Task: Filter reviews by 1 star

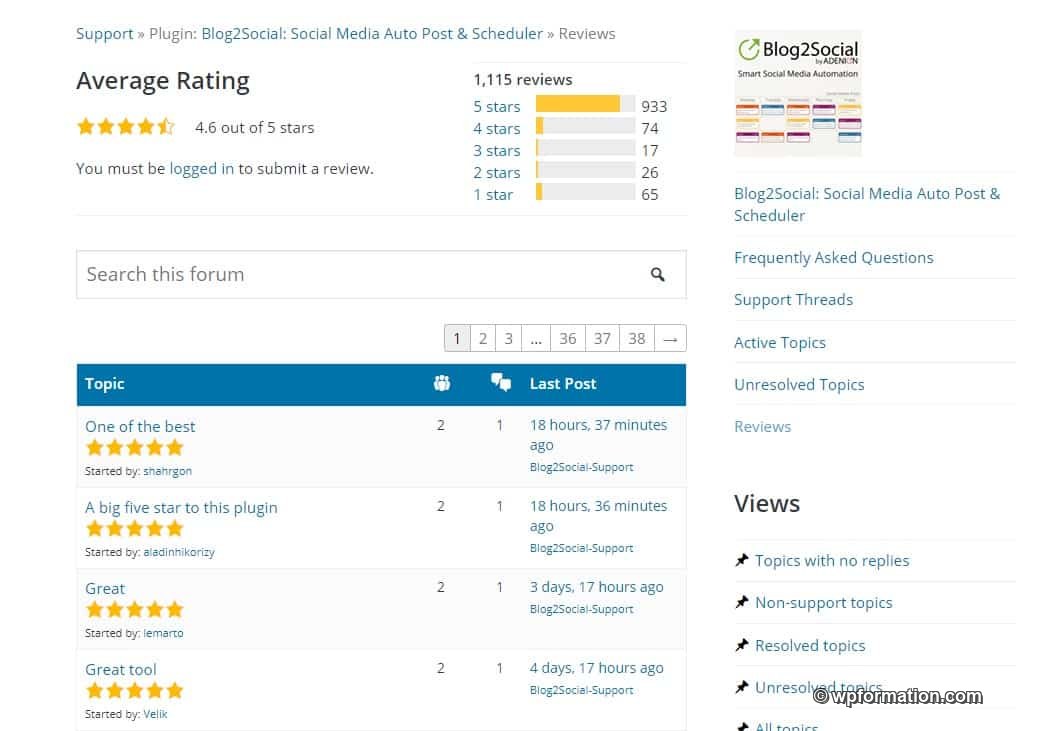Action: (x=493, y=195)
